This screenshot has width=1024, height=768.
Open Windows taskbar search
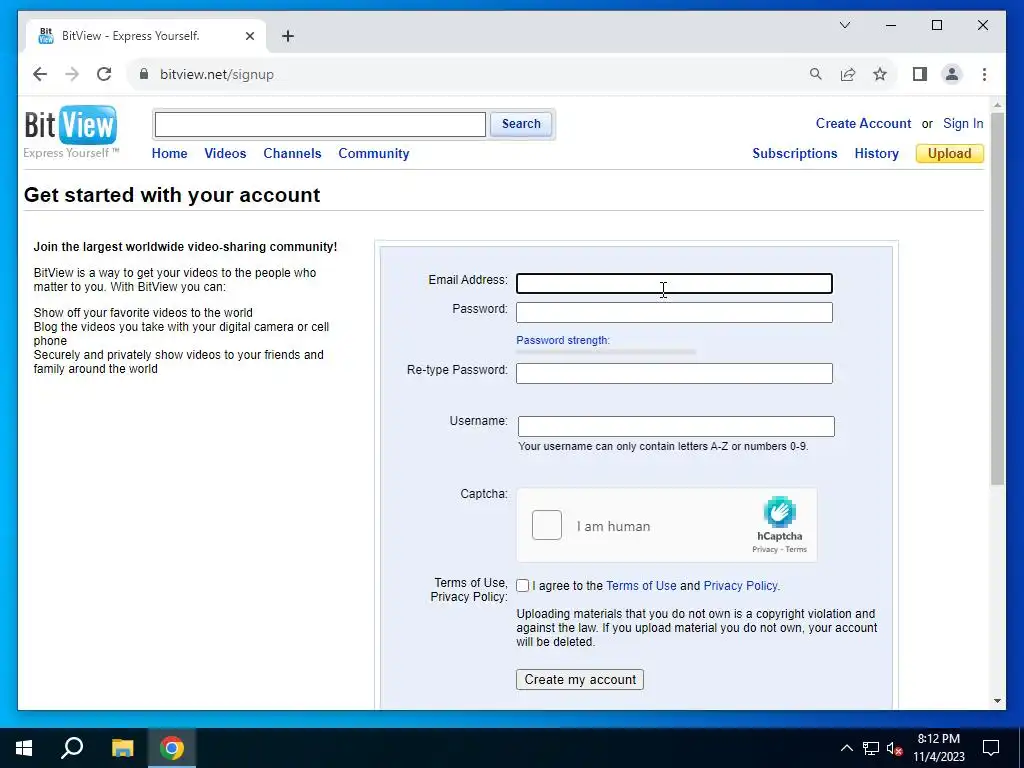pos(72,748)
